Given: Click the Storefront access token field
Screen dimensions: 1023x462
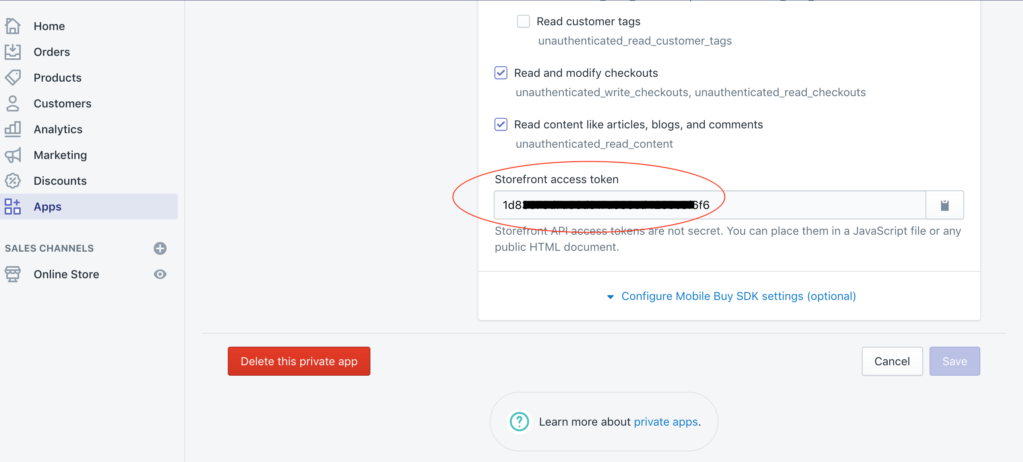Looking at the screenshot, I should coord(709,205).
